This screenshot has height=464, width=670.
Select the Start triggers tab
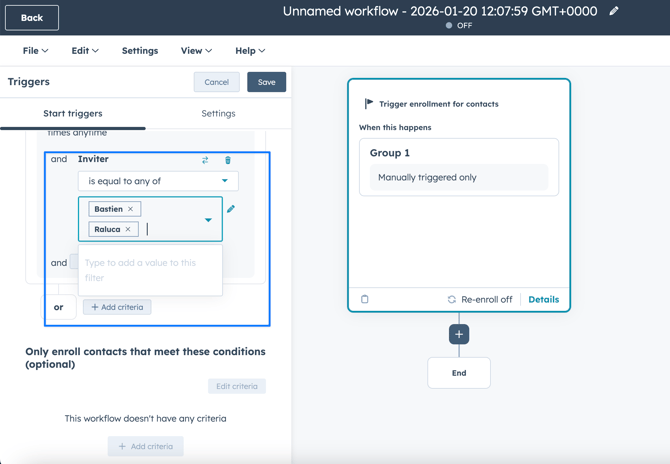click(x=73, y=114)
